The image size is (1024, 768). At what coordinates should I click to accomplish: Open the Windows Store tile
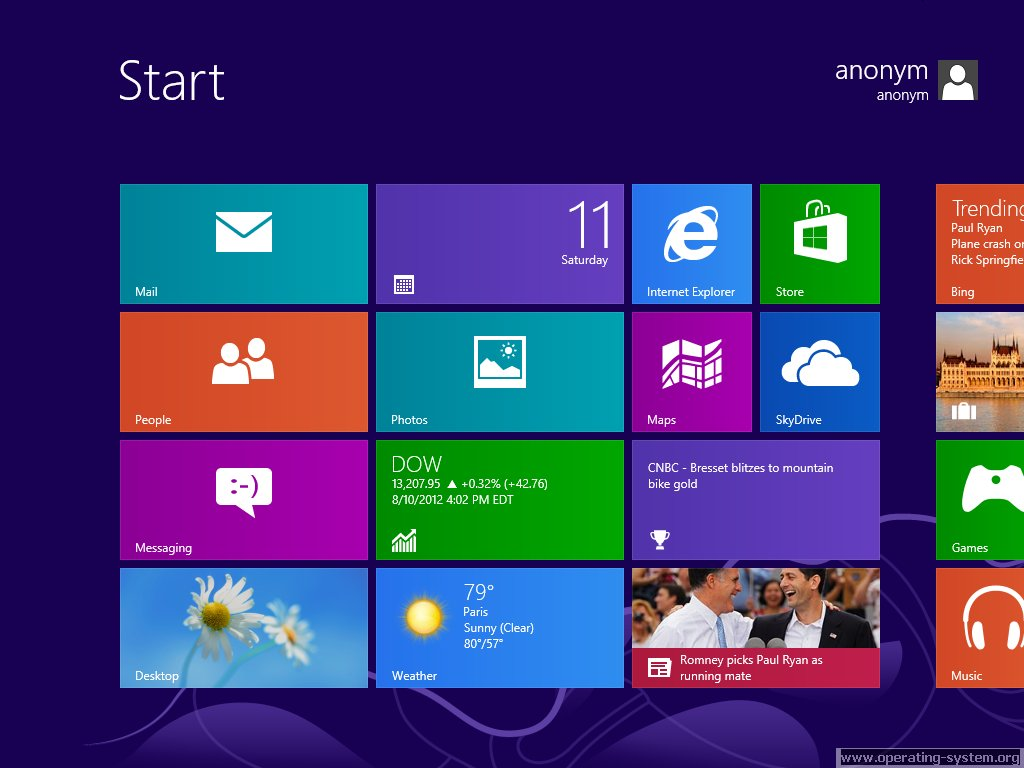tap(819, 243)
